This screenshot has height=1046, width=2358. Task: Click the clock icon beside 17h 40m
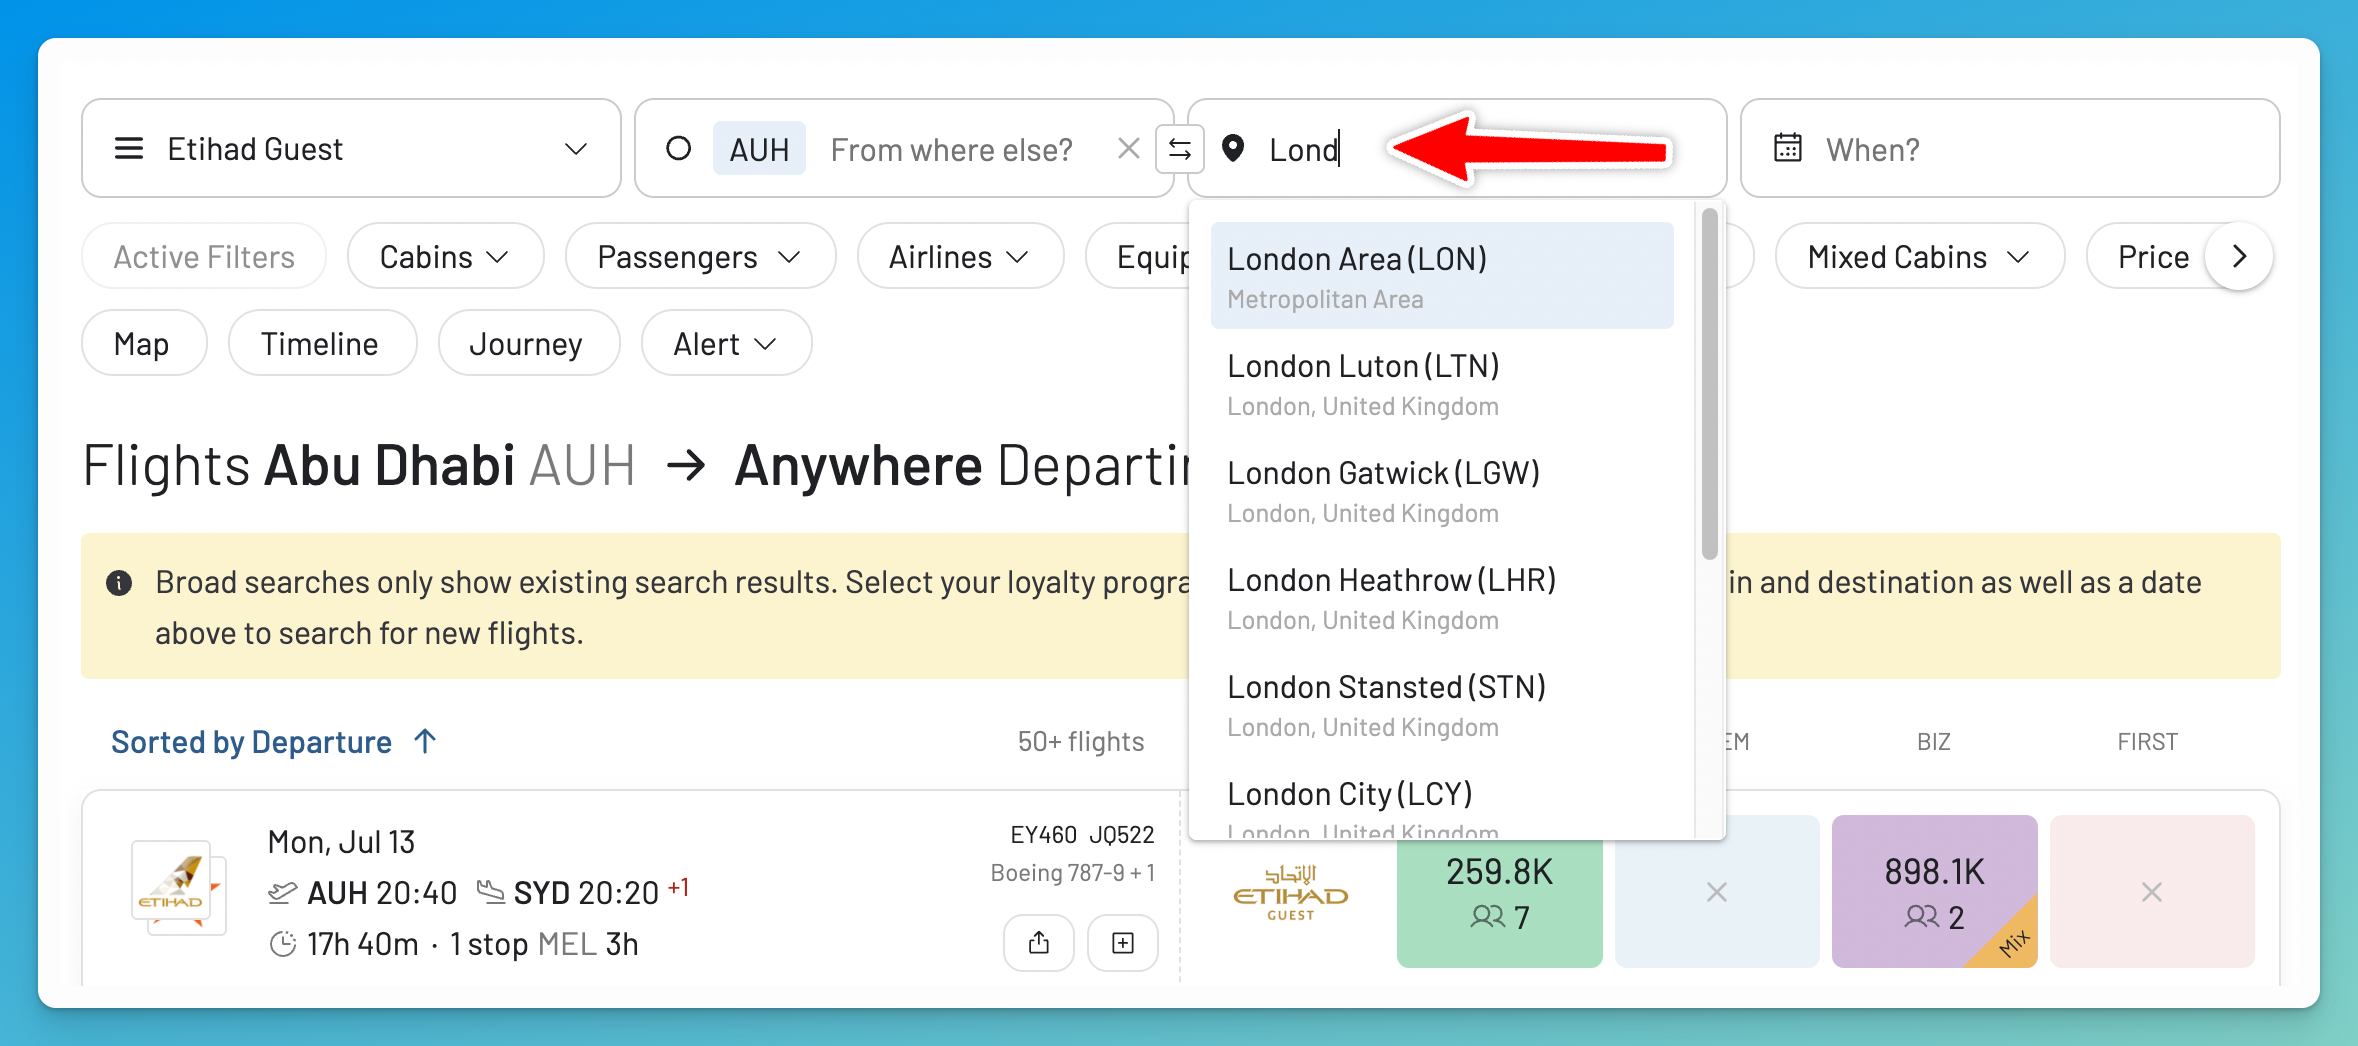click(x=283, y=944)
